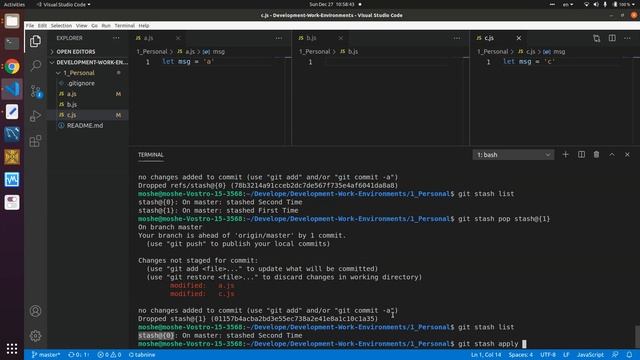Split the terminal panel
The image size is (640, 360).
(x=581, y=155)
